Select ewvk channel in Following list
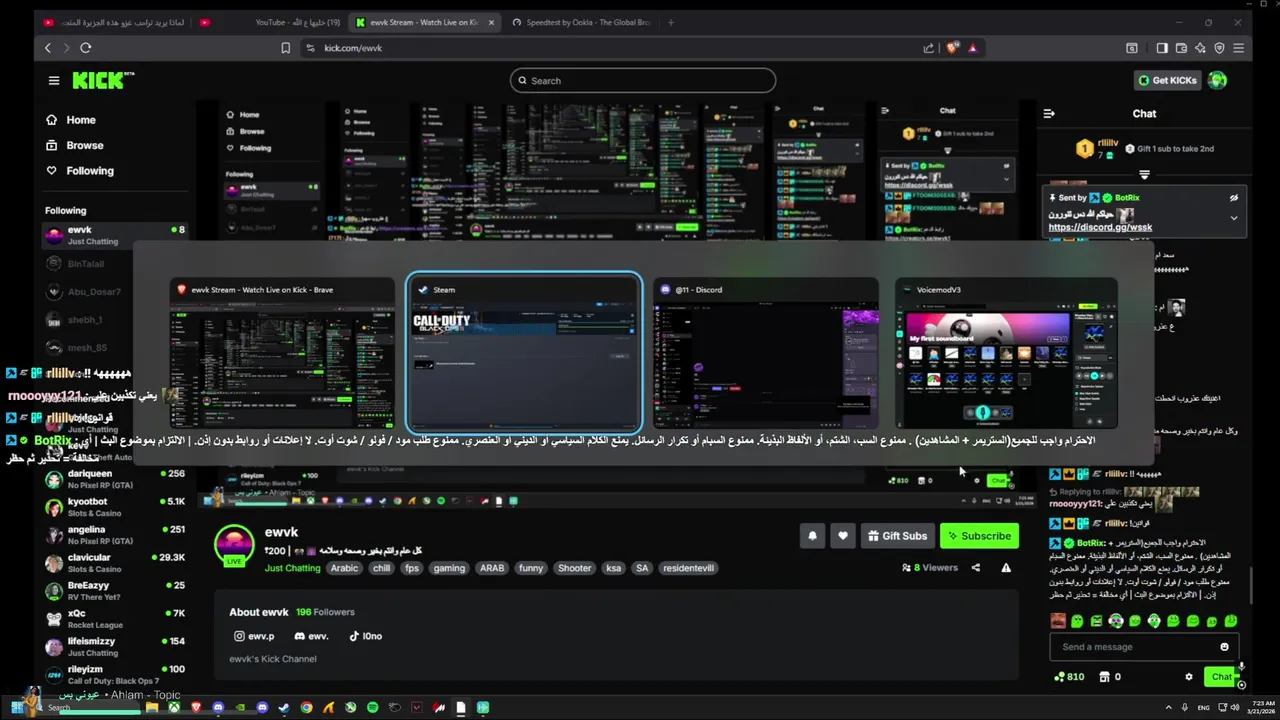The height and width of the screenshot is (720, 1280). [113, 235]
